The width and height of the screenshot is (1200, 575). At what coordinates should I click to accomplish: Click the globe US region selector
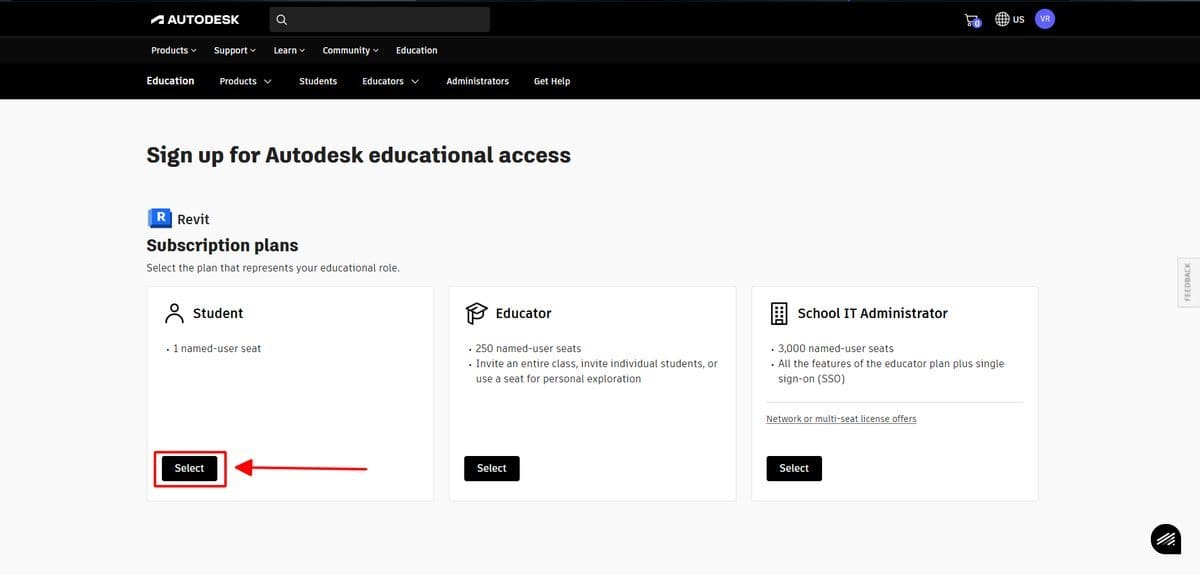click(x=1010, y=19)
